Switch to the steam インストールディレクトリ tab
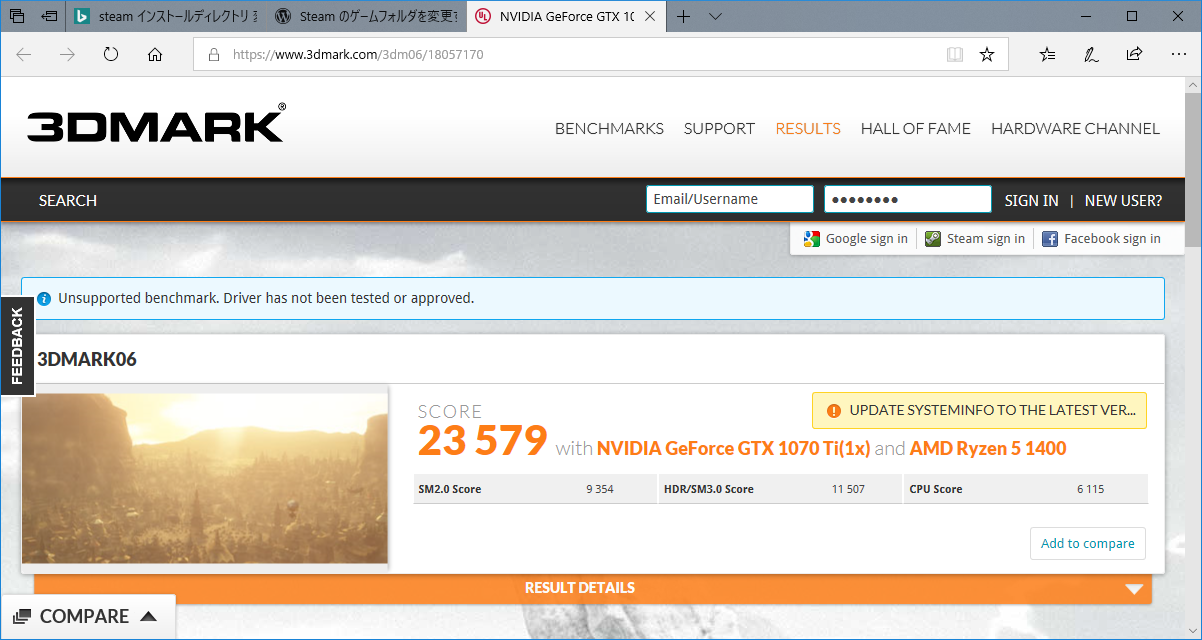The width and height of the screenshot is (1202, 640). (167, 16)
